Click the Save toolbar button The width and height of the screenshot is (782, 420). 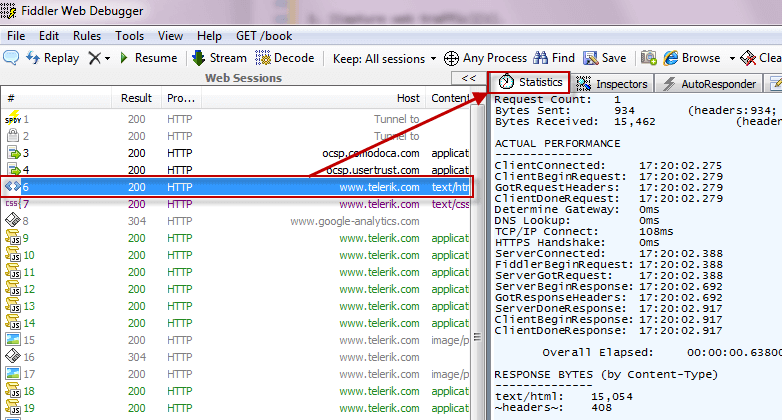tap(605, 58)
